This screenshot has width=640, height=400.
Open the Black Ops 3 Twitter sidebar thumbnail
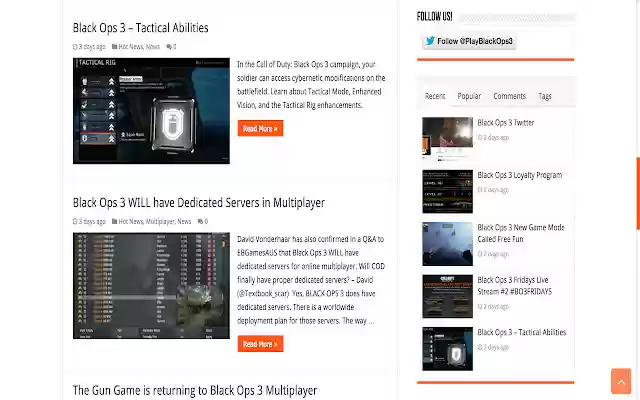coord(447,139)
